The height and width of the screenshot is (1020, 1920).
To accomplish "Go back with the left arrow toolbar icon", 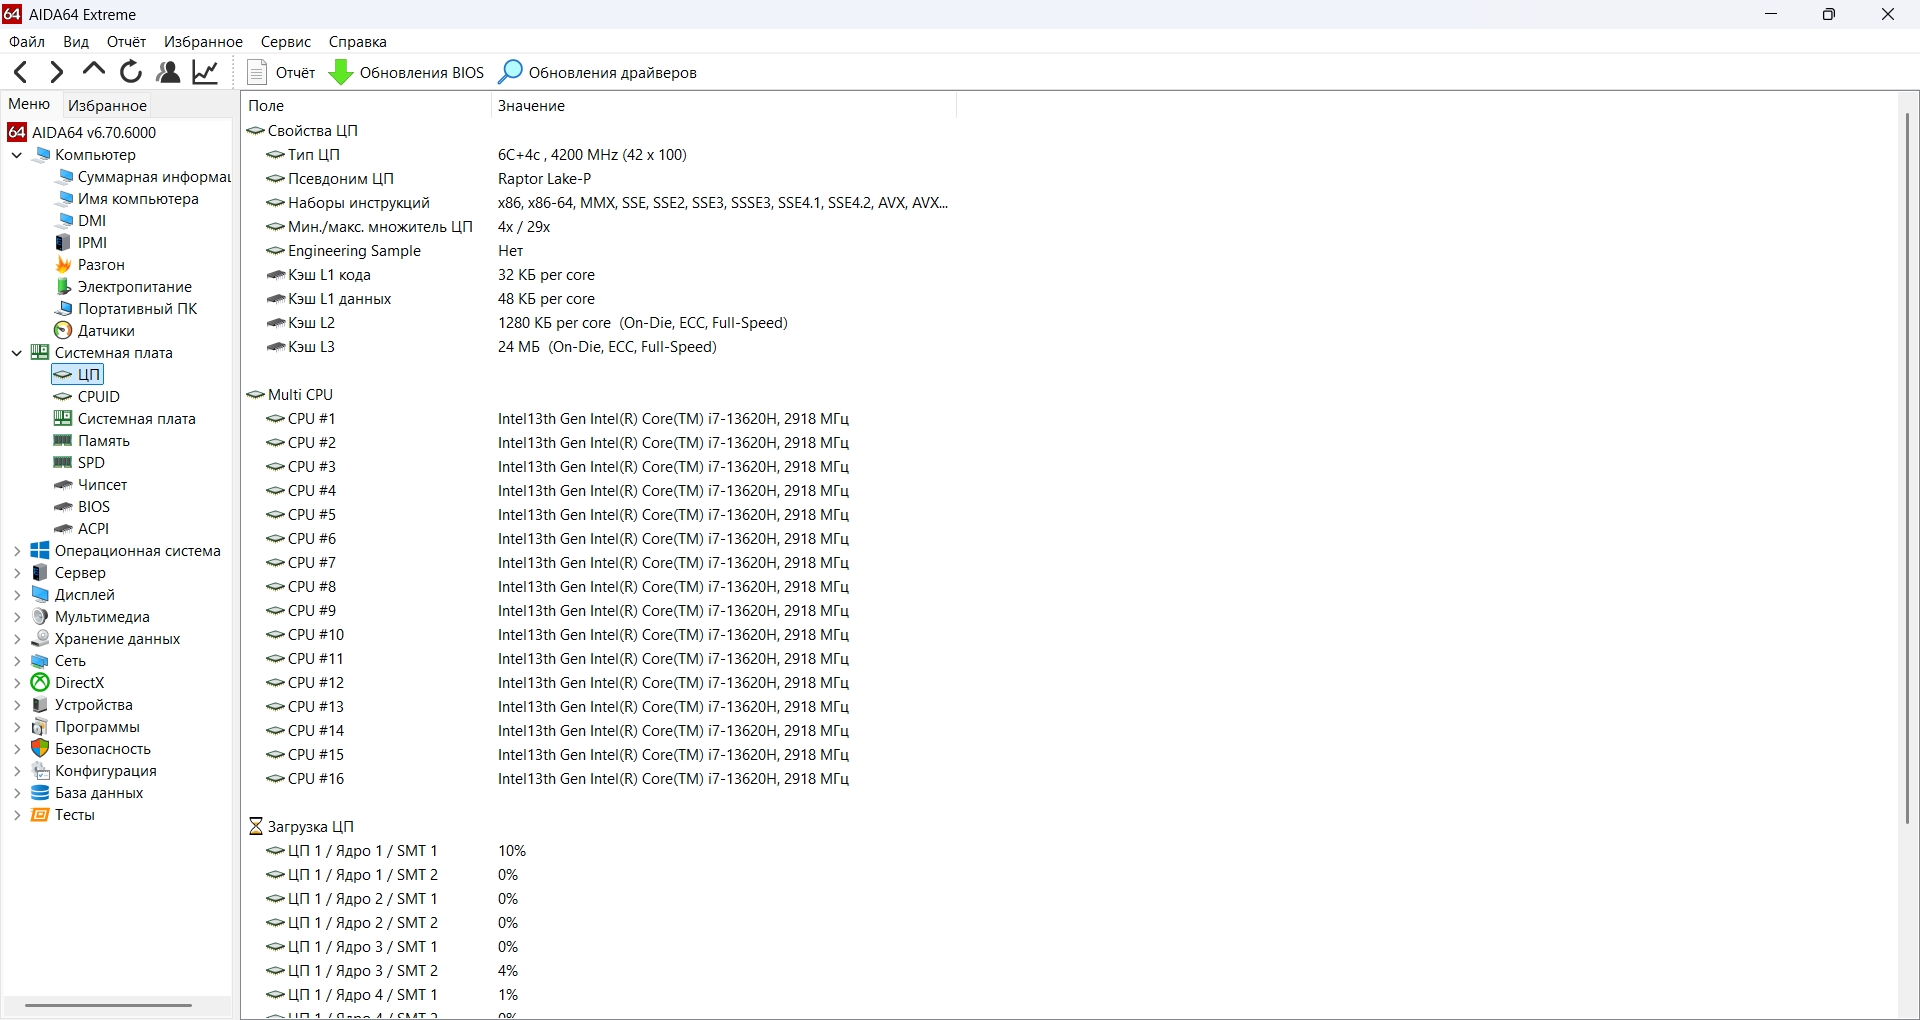I will click(x=20, y=72).
